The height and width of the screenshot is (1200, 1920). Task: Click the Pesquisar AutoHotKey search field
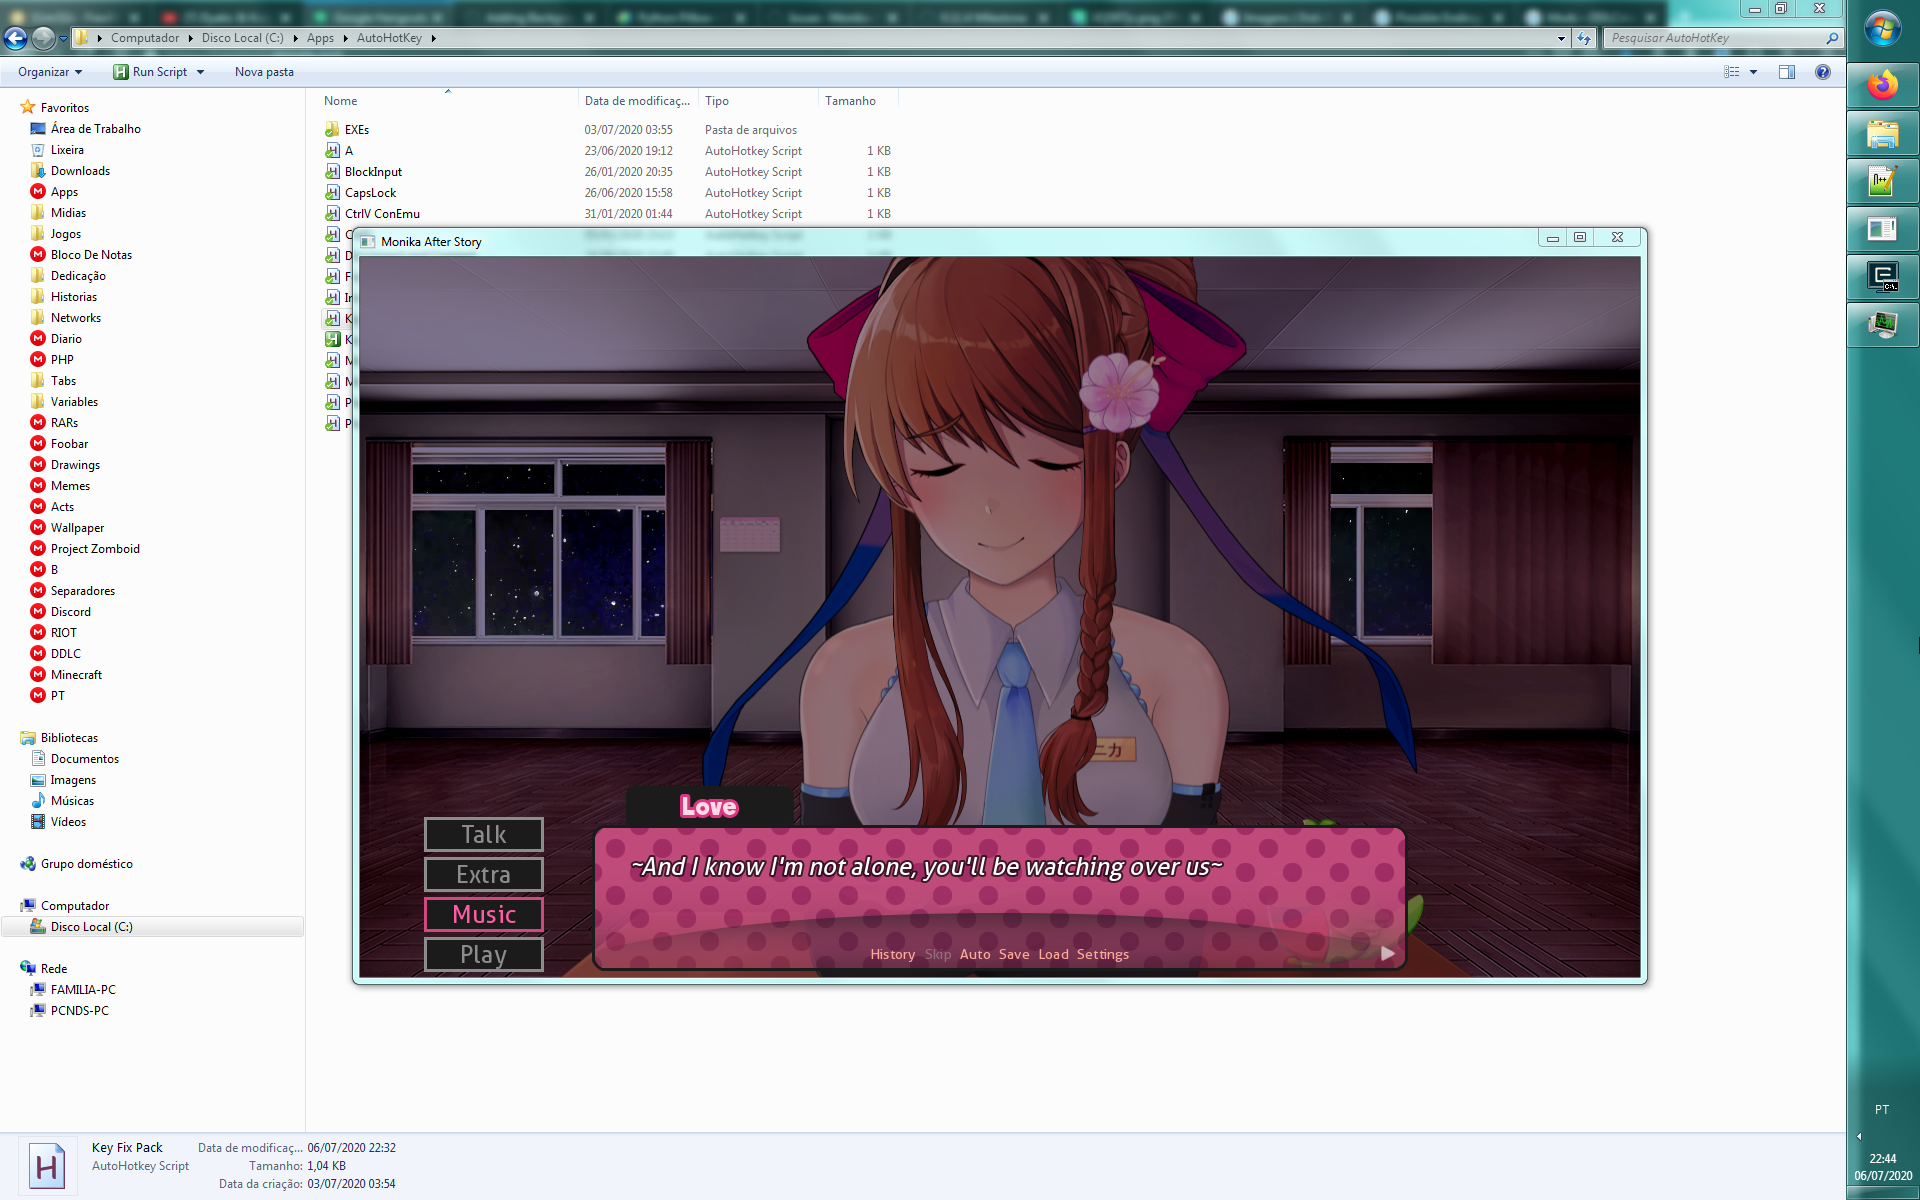pos(1715,38)
